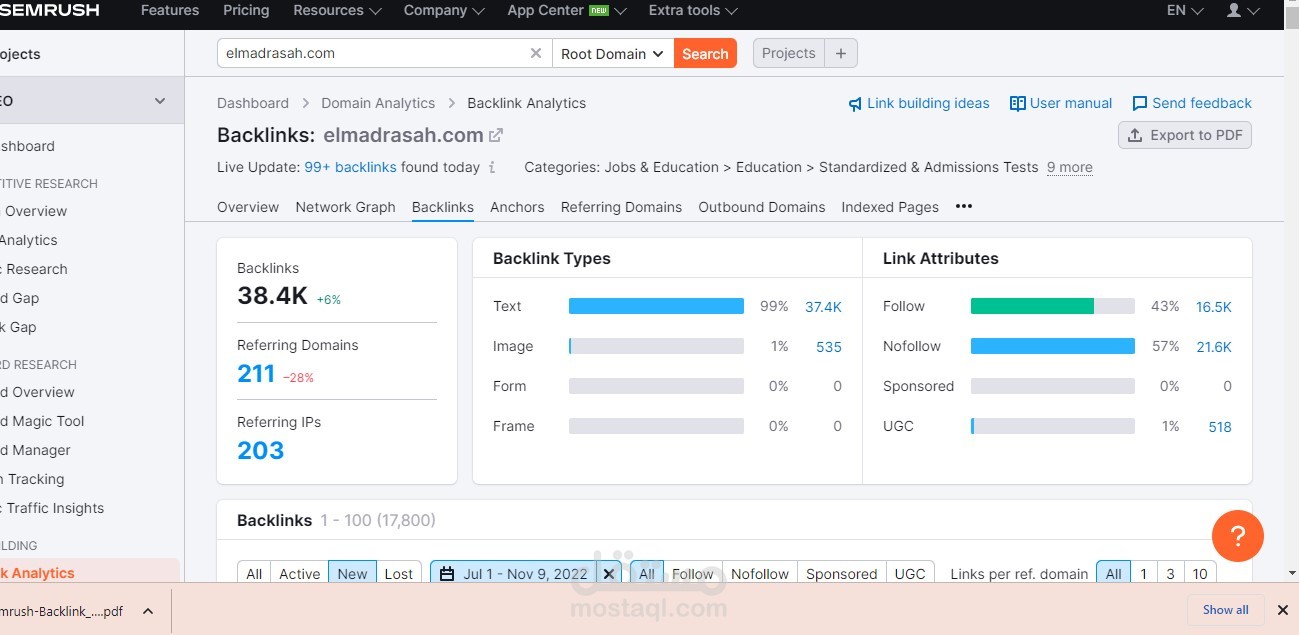
Task: Expand the Extra tools menu
Action: tap(692, 11)
